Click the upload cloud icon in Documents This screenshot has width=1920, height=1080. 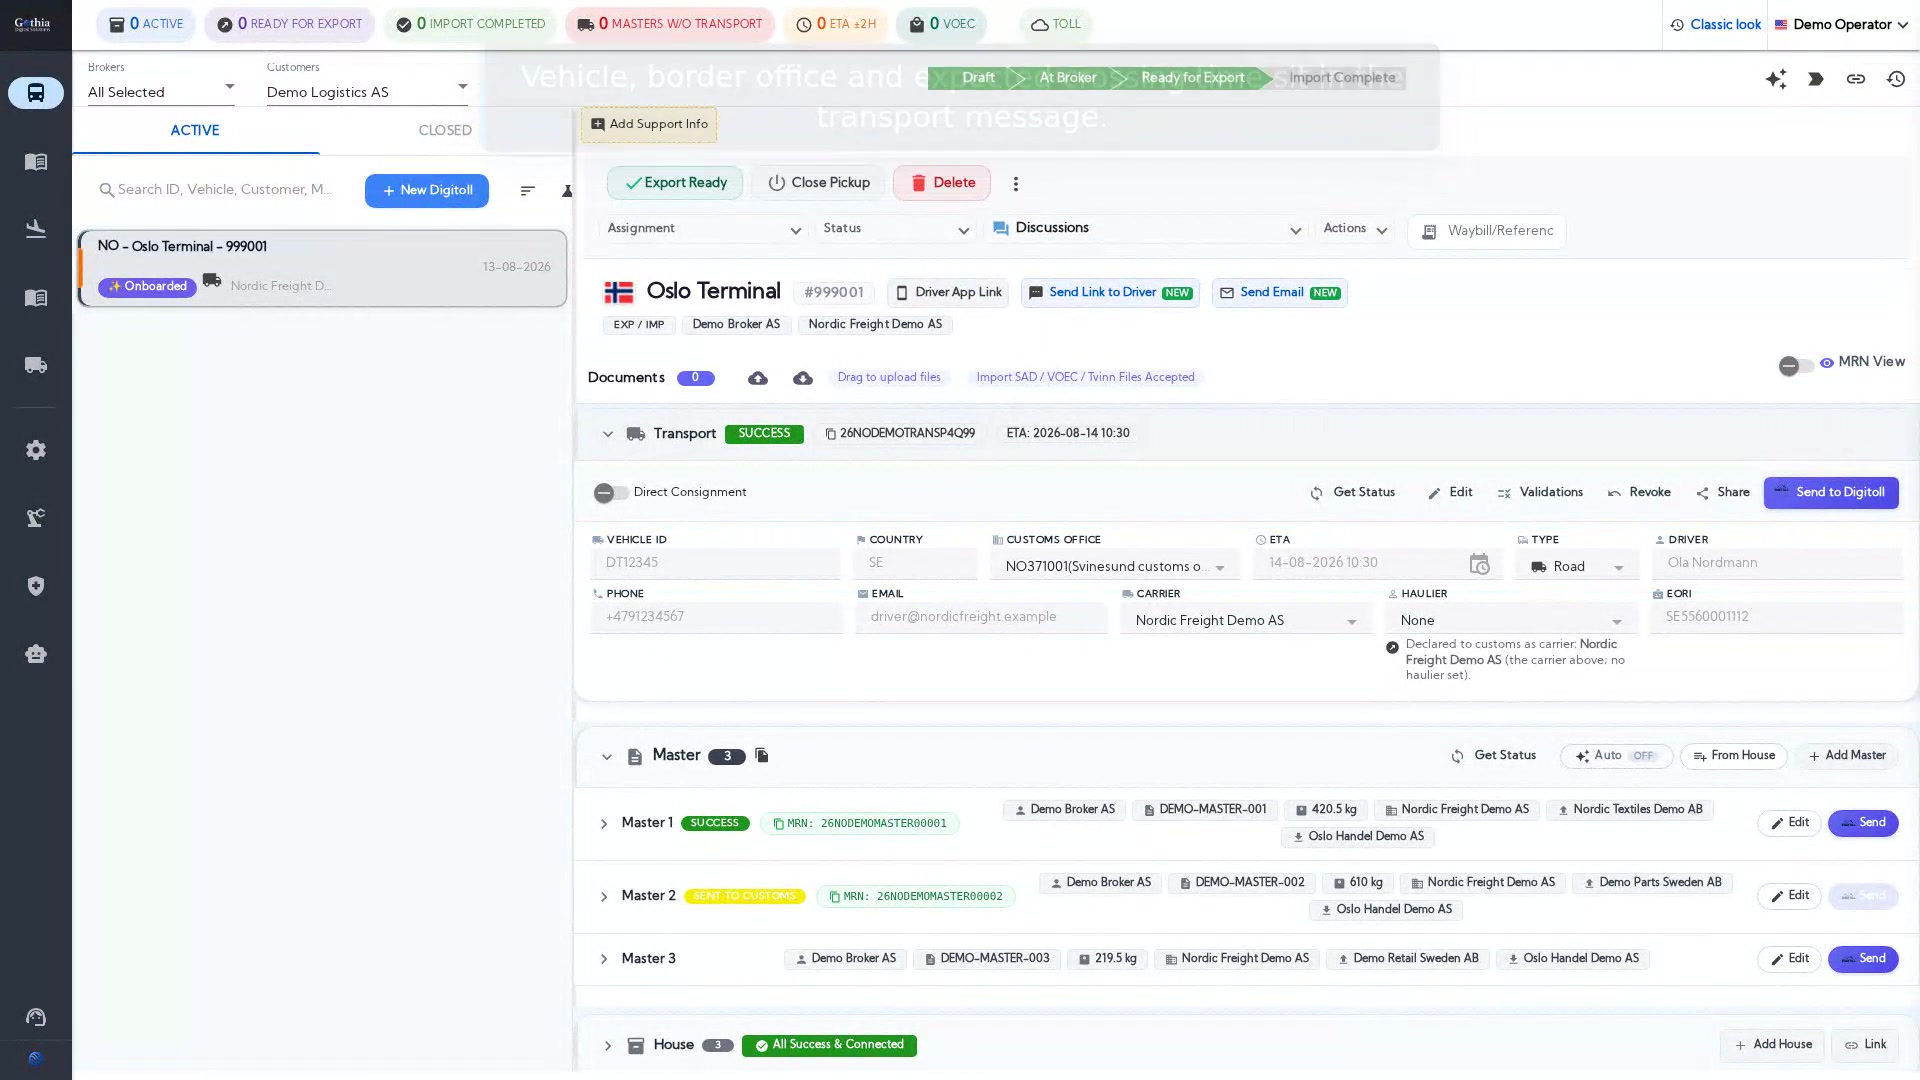[x=758, y=378]
